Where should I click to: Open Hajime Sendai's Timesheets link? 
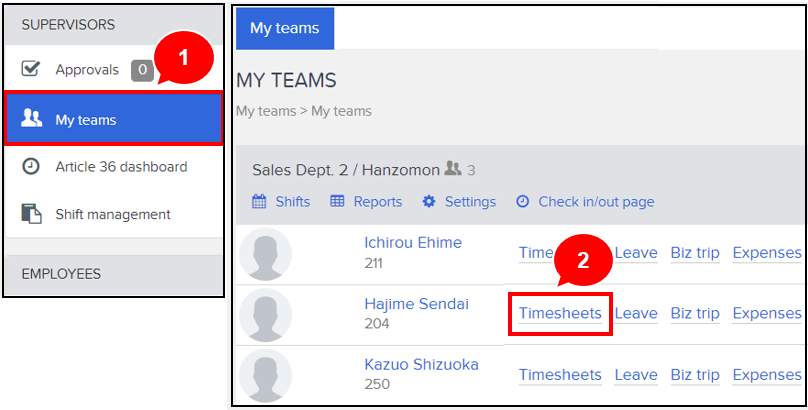click(560, 313)
